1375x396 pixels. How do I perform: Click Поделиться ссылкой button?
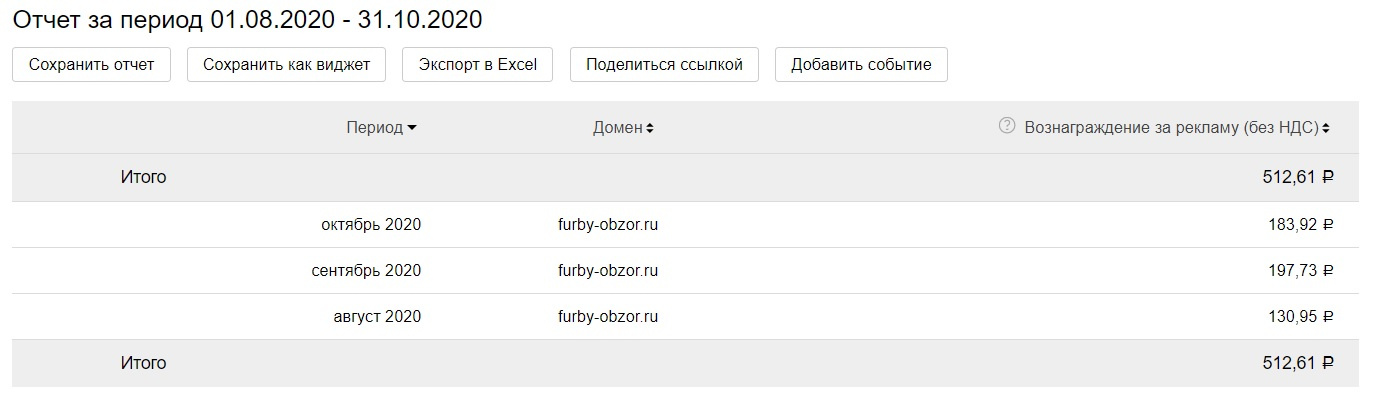tap(664, 65)
